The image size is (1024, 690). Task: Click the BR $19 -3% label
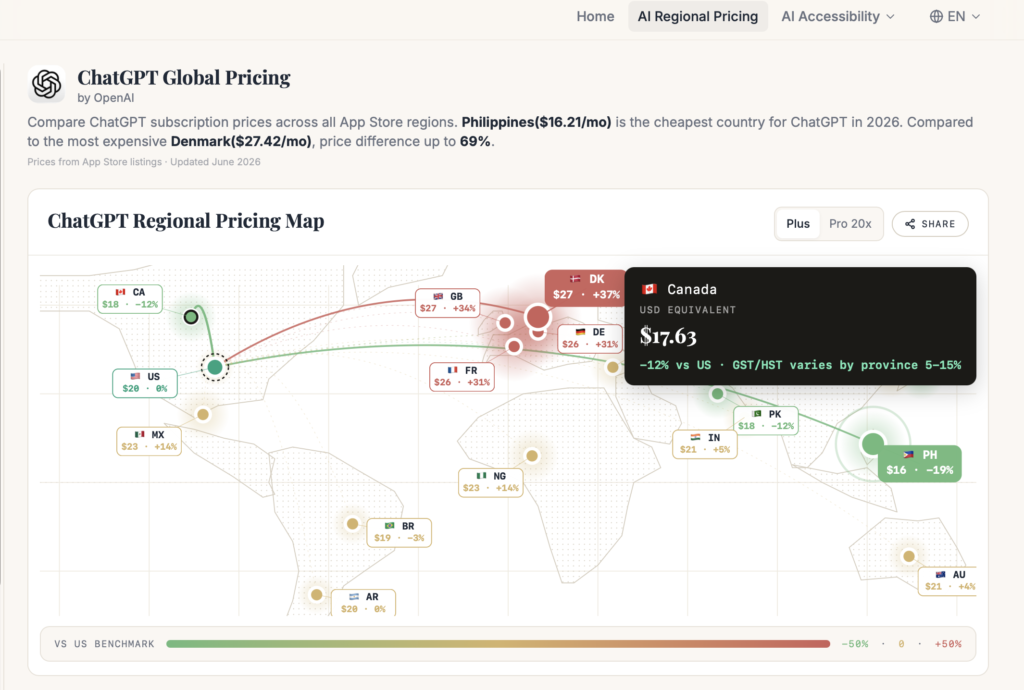tap(399, 533)
